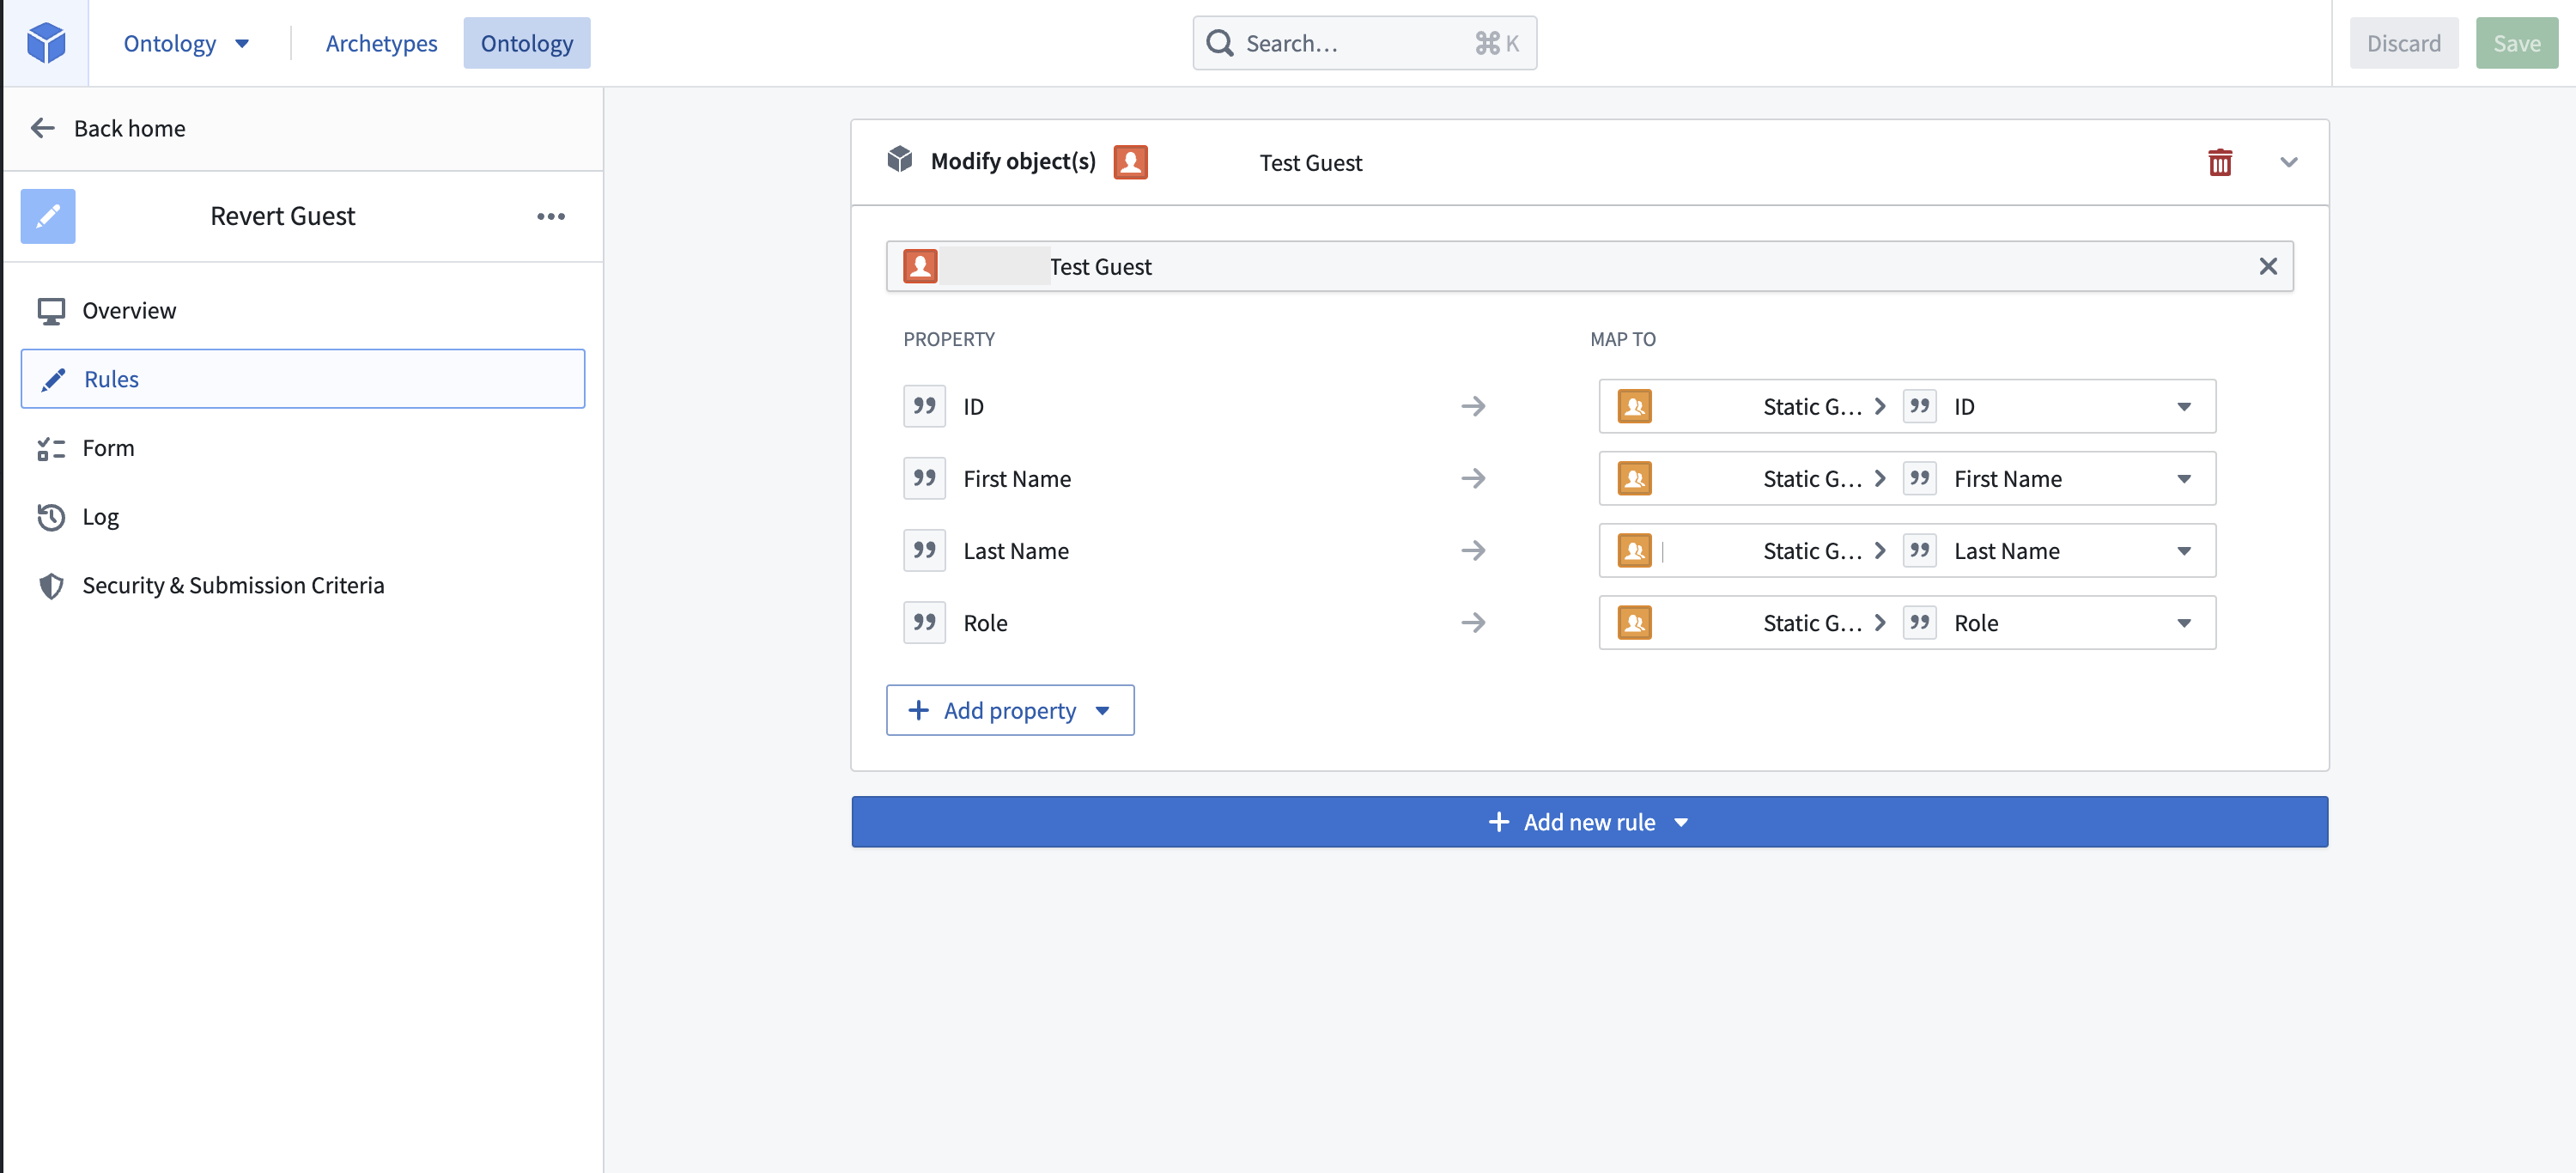This screenshot has width=2576, height=1173.
Task: Click the back arrow next to Back home
Action: pos(43,128)
